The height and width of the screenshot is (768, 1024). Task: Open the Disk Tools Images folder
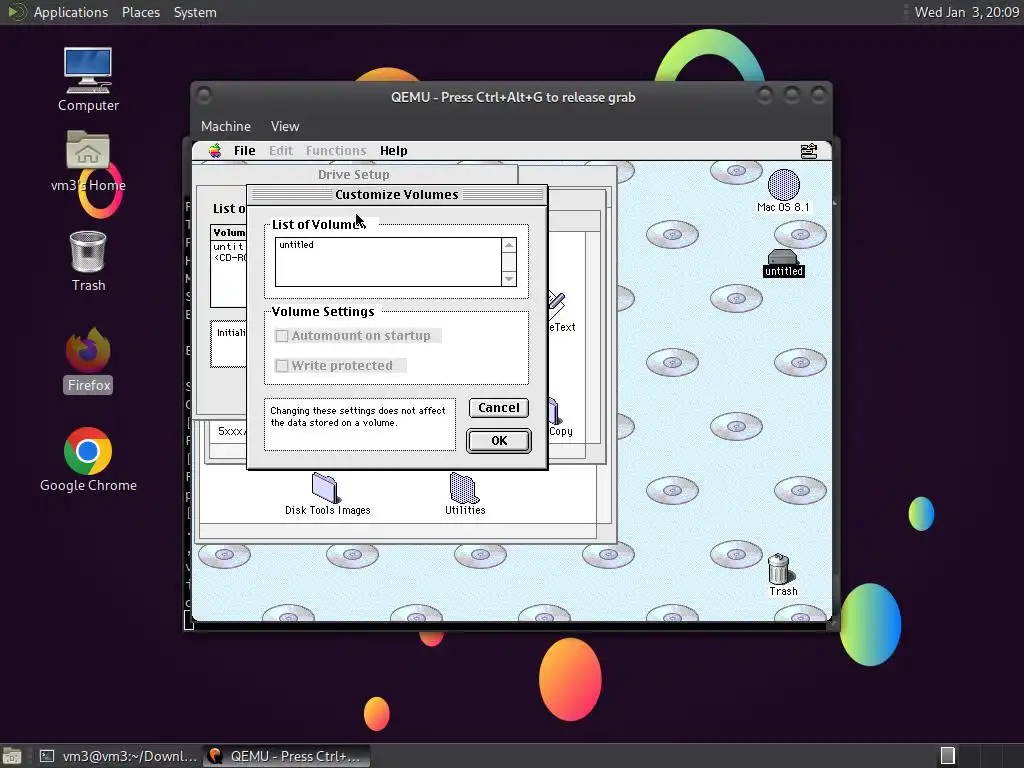coord(325,488)
